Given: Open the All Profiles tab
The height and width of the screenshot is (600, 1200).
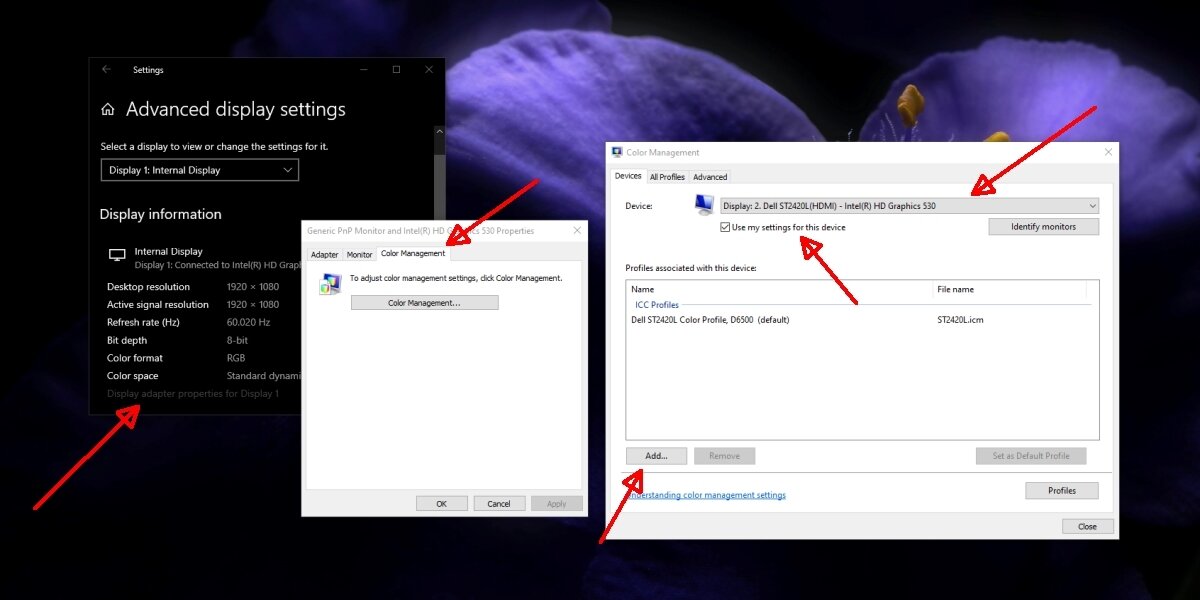Looking at the screenshot, I should coord(667,177).
